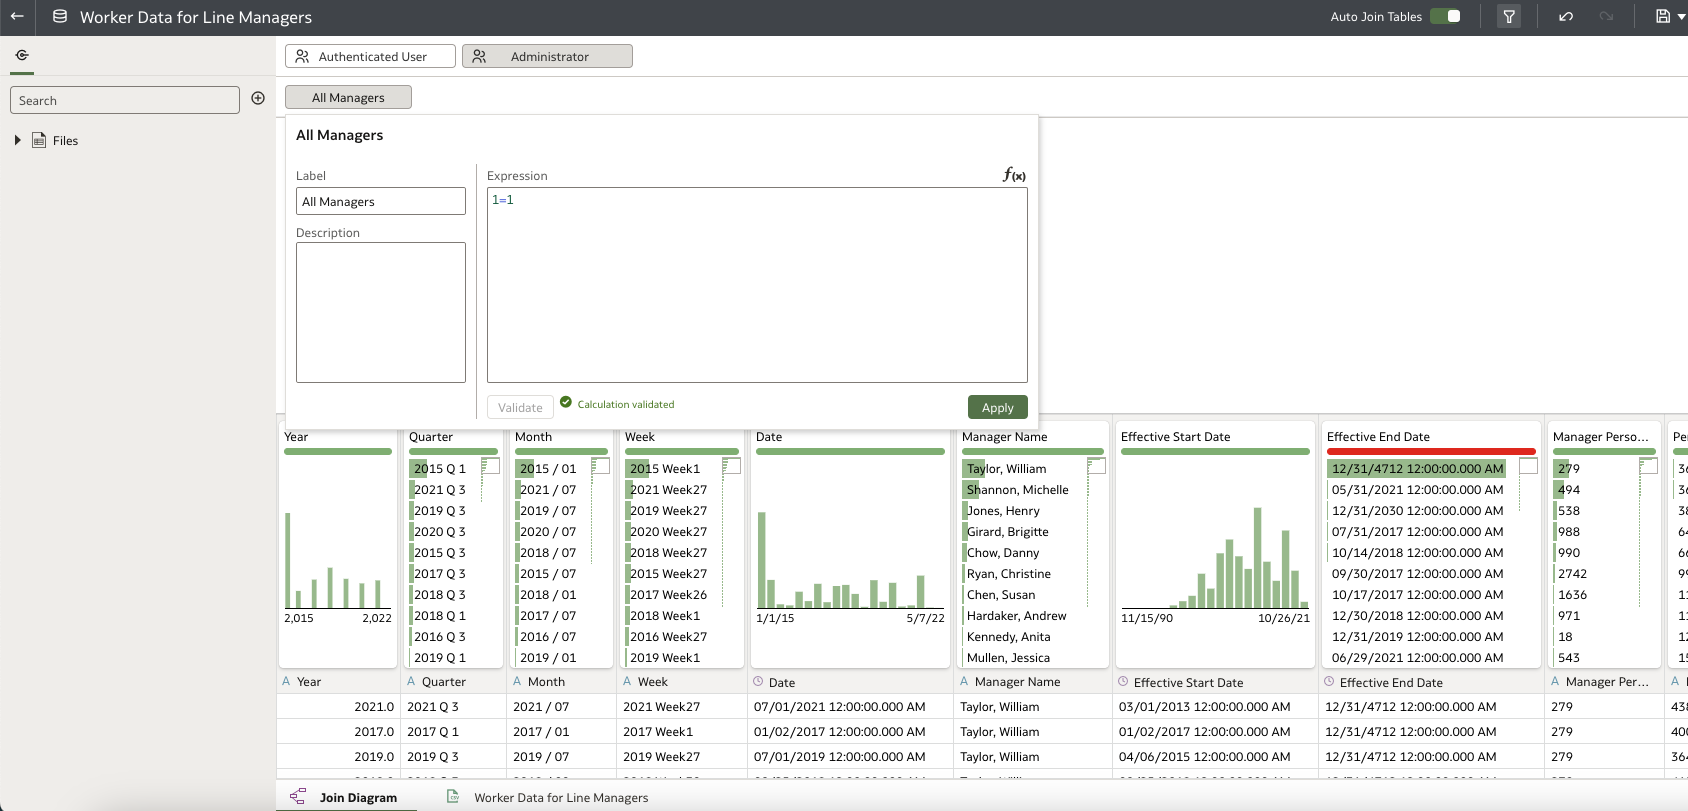Save the dataset with the disk icon

[x=1662, y=16]
